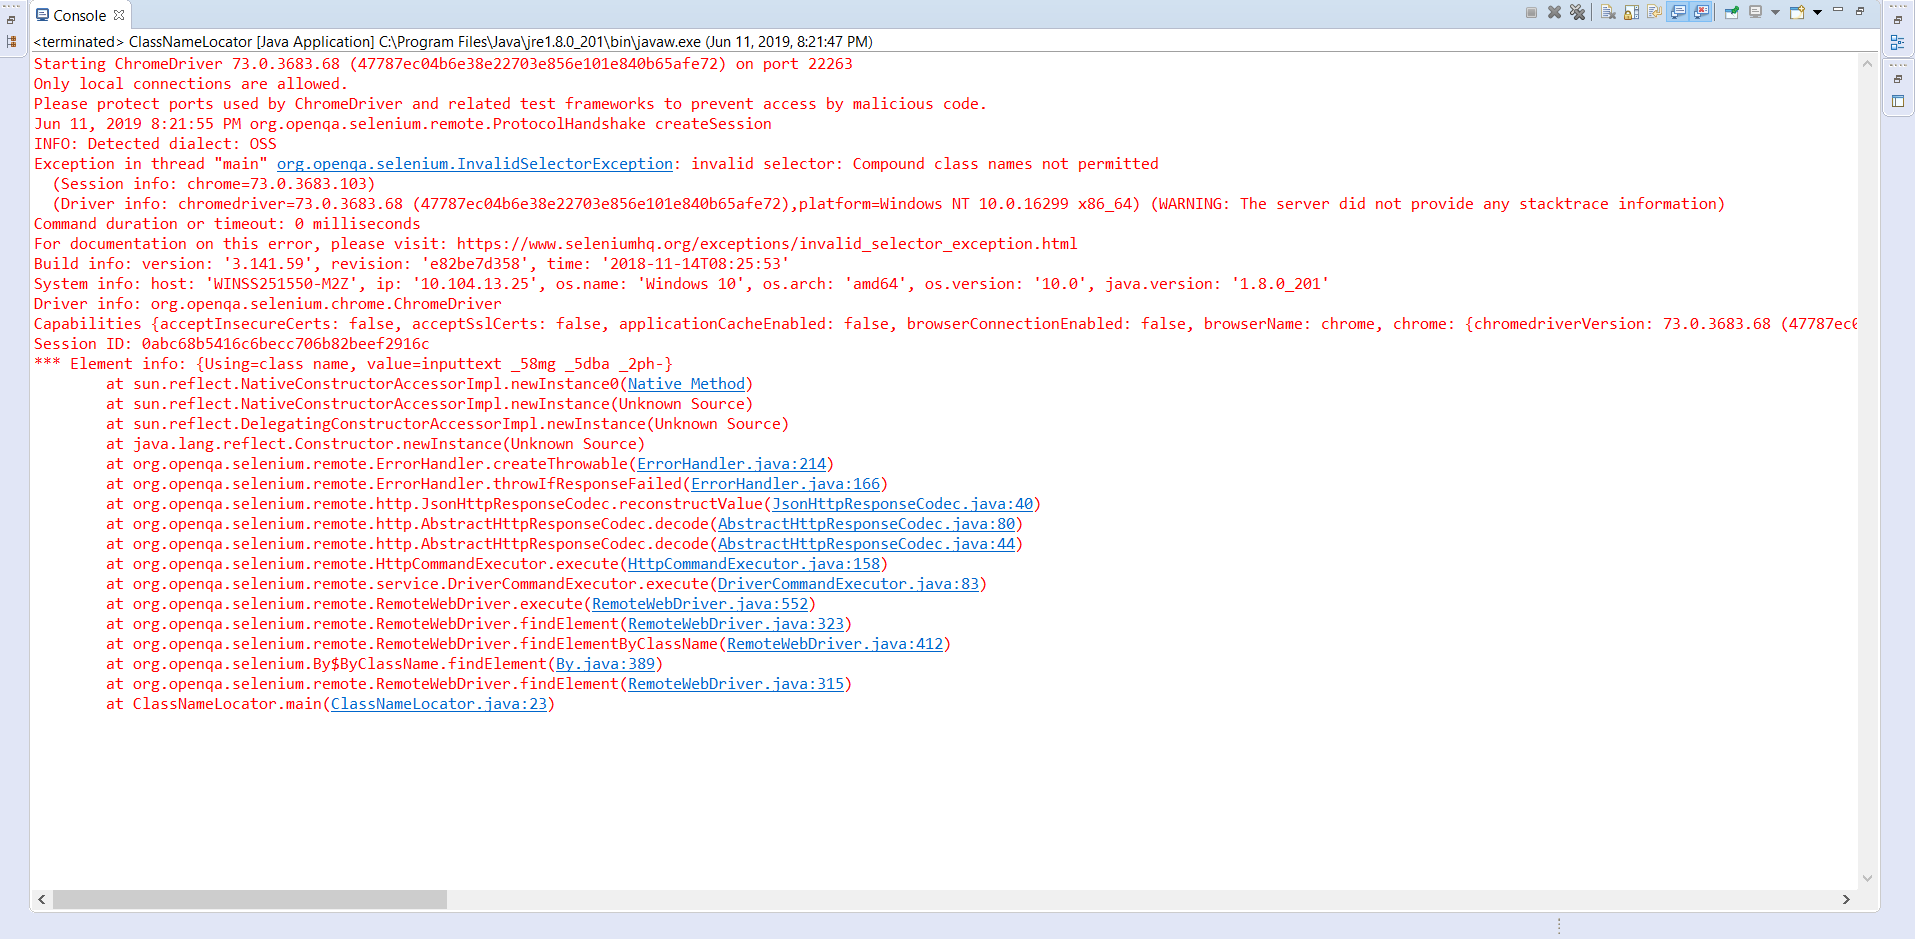Click the 'Session ID' line
The height and width of the screenshot is (939, 1915).
pyautogui.click(x=231, y=344)
